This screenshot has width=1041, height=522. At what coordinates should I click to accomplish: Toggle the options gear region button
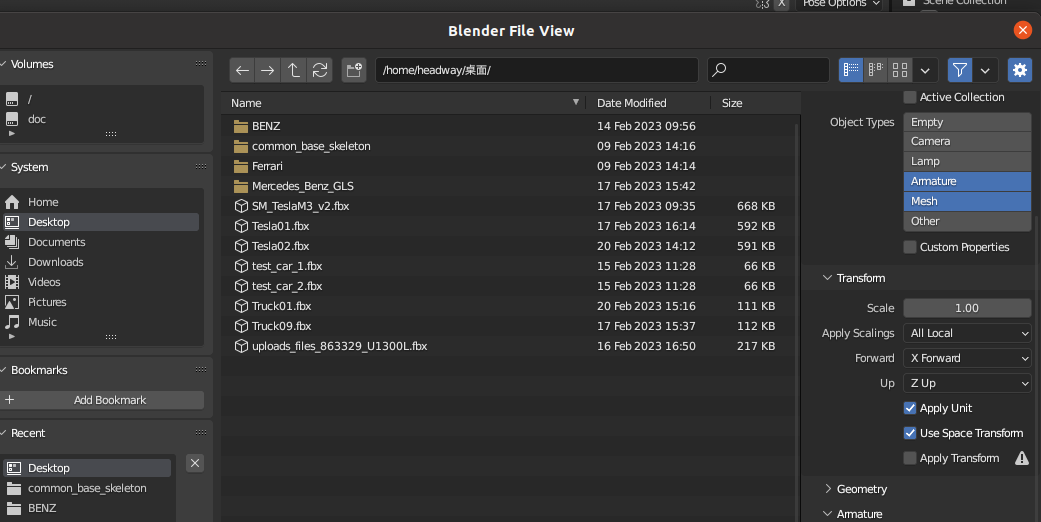1020,70
